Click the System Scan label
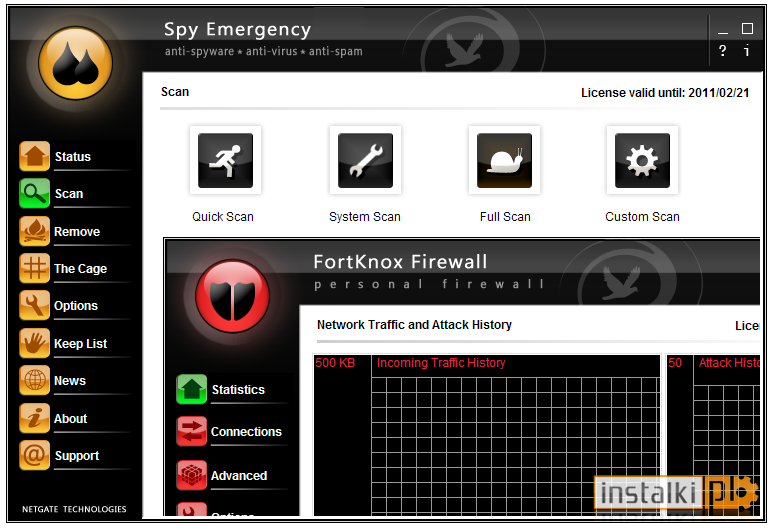771x530 pixels. [365, 217]
